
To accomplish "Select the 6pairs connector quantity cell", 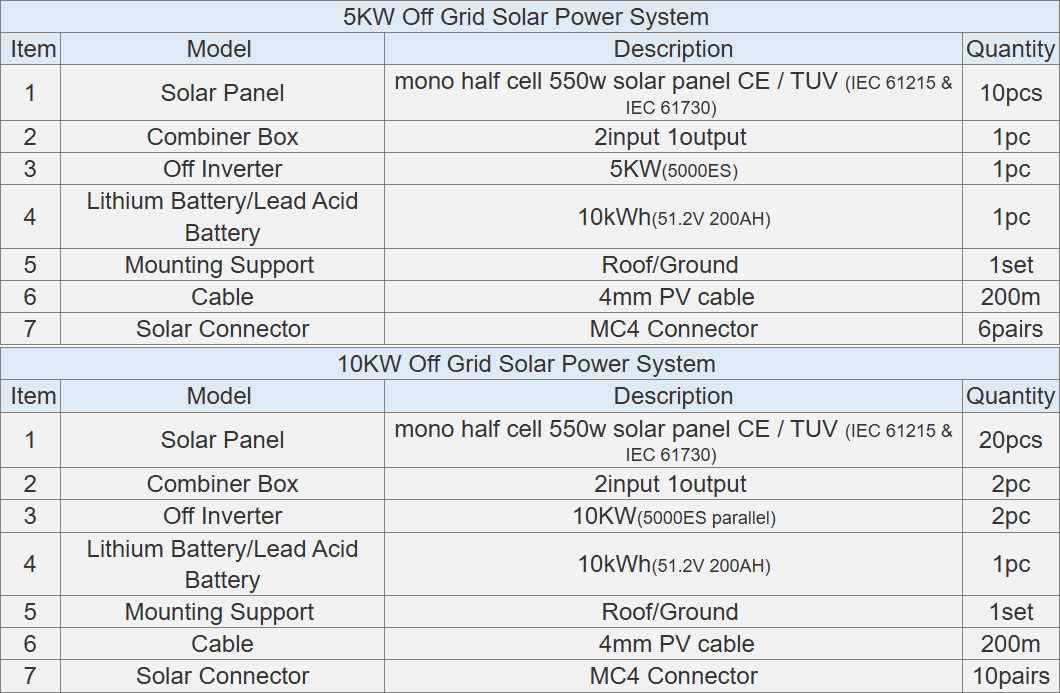I will pos(1010,329).
